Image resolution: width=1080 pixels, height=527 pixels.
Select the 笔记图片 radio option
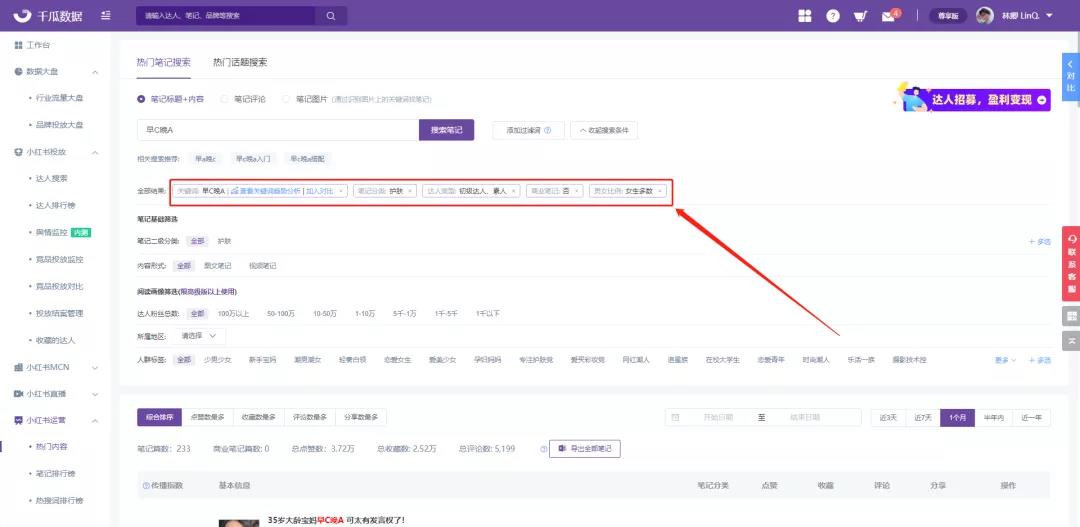286,99
